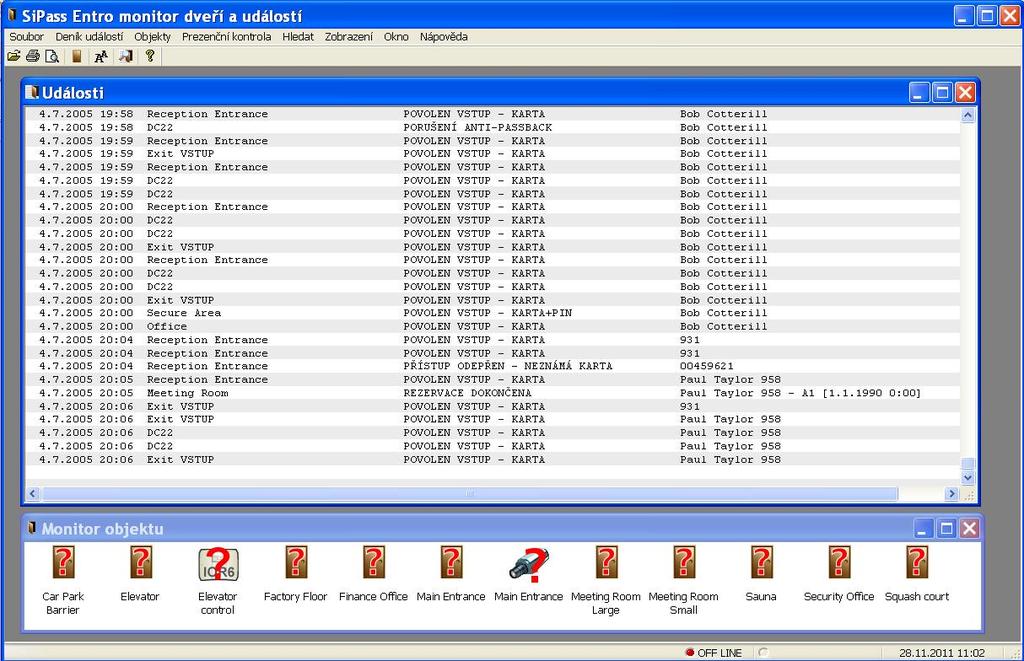The height and width of the screenshot is (661, 1024).
Task: Select the Main Entrance door icon
Action: point(451,563)
